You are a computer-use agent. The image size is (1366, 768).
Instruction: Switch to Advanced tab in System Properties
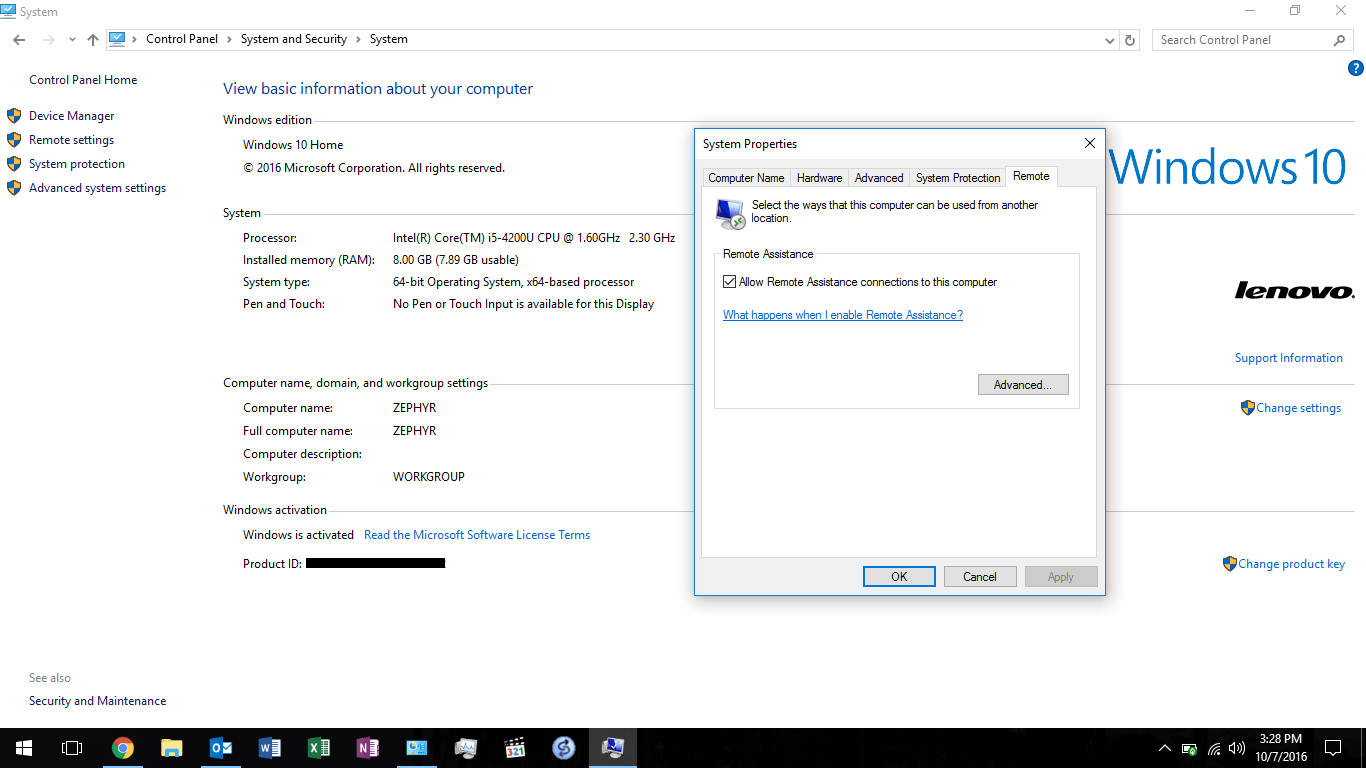[x=879, y=178]
